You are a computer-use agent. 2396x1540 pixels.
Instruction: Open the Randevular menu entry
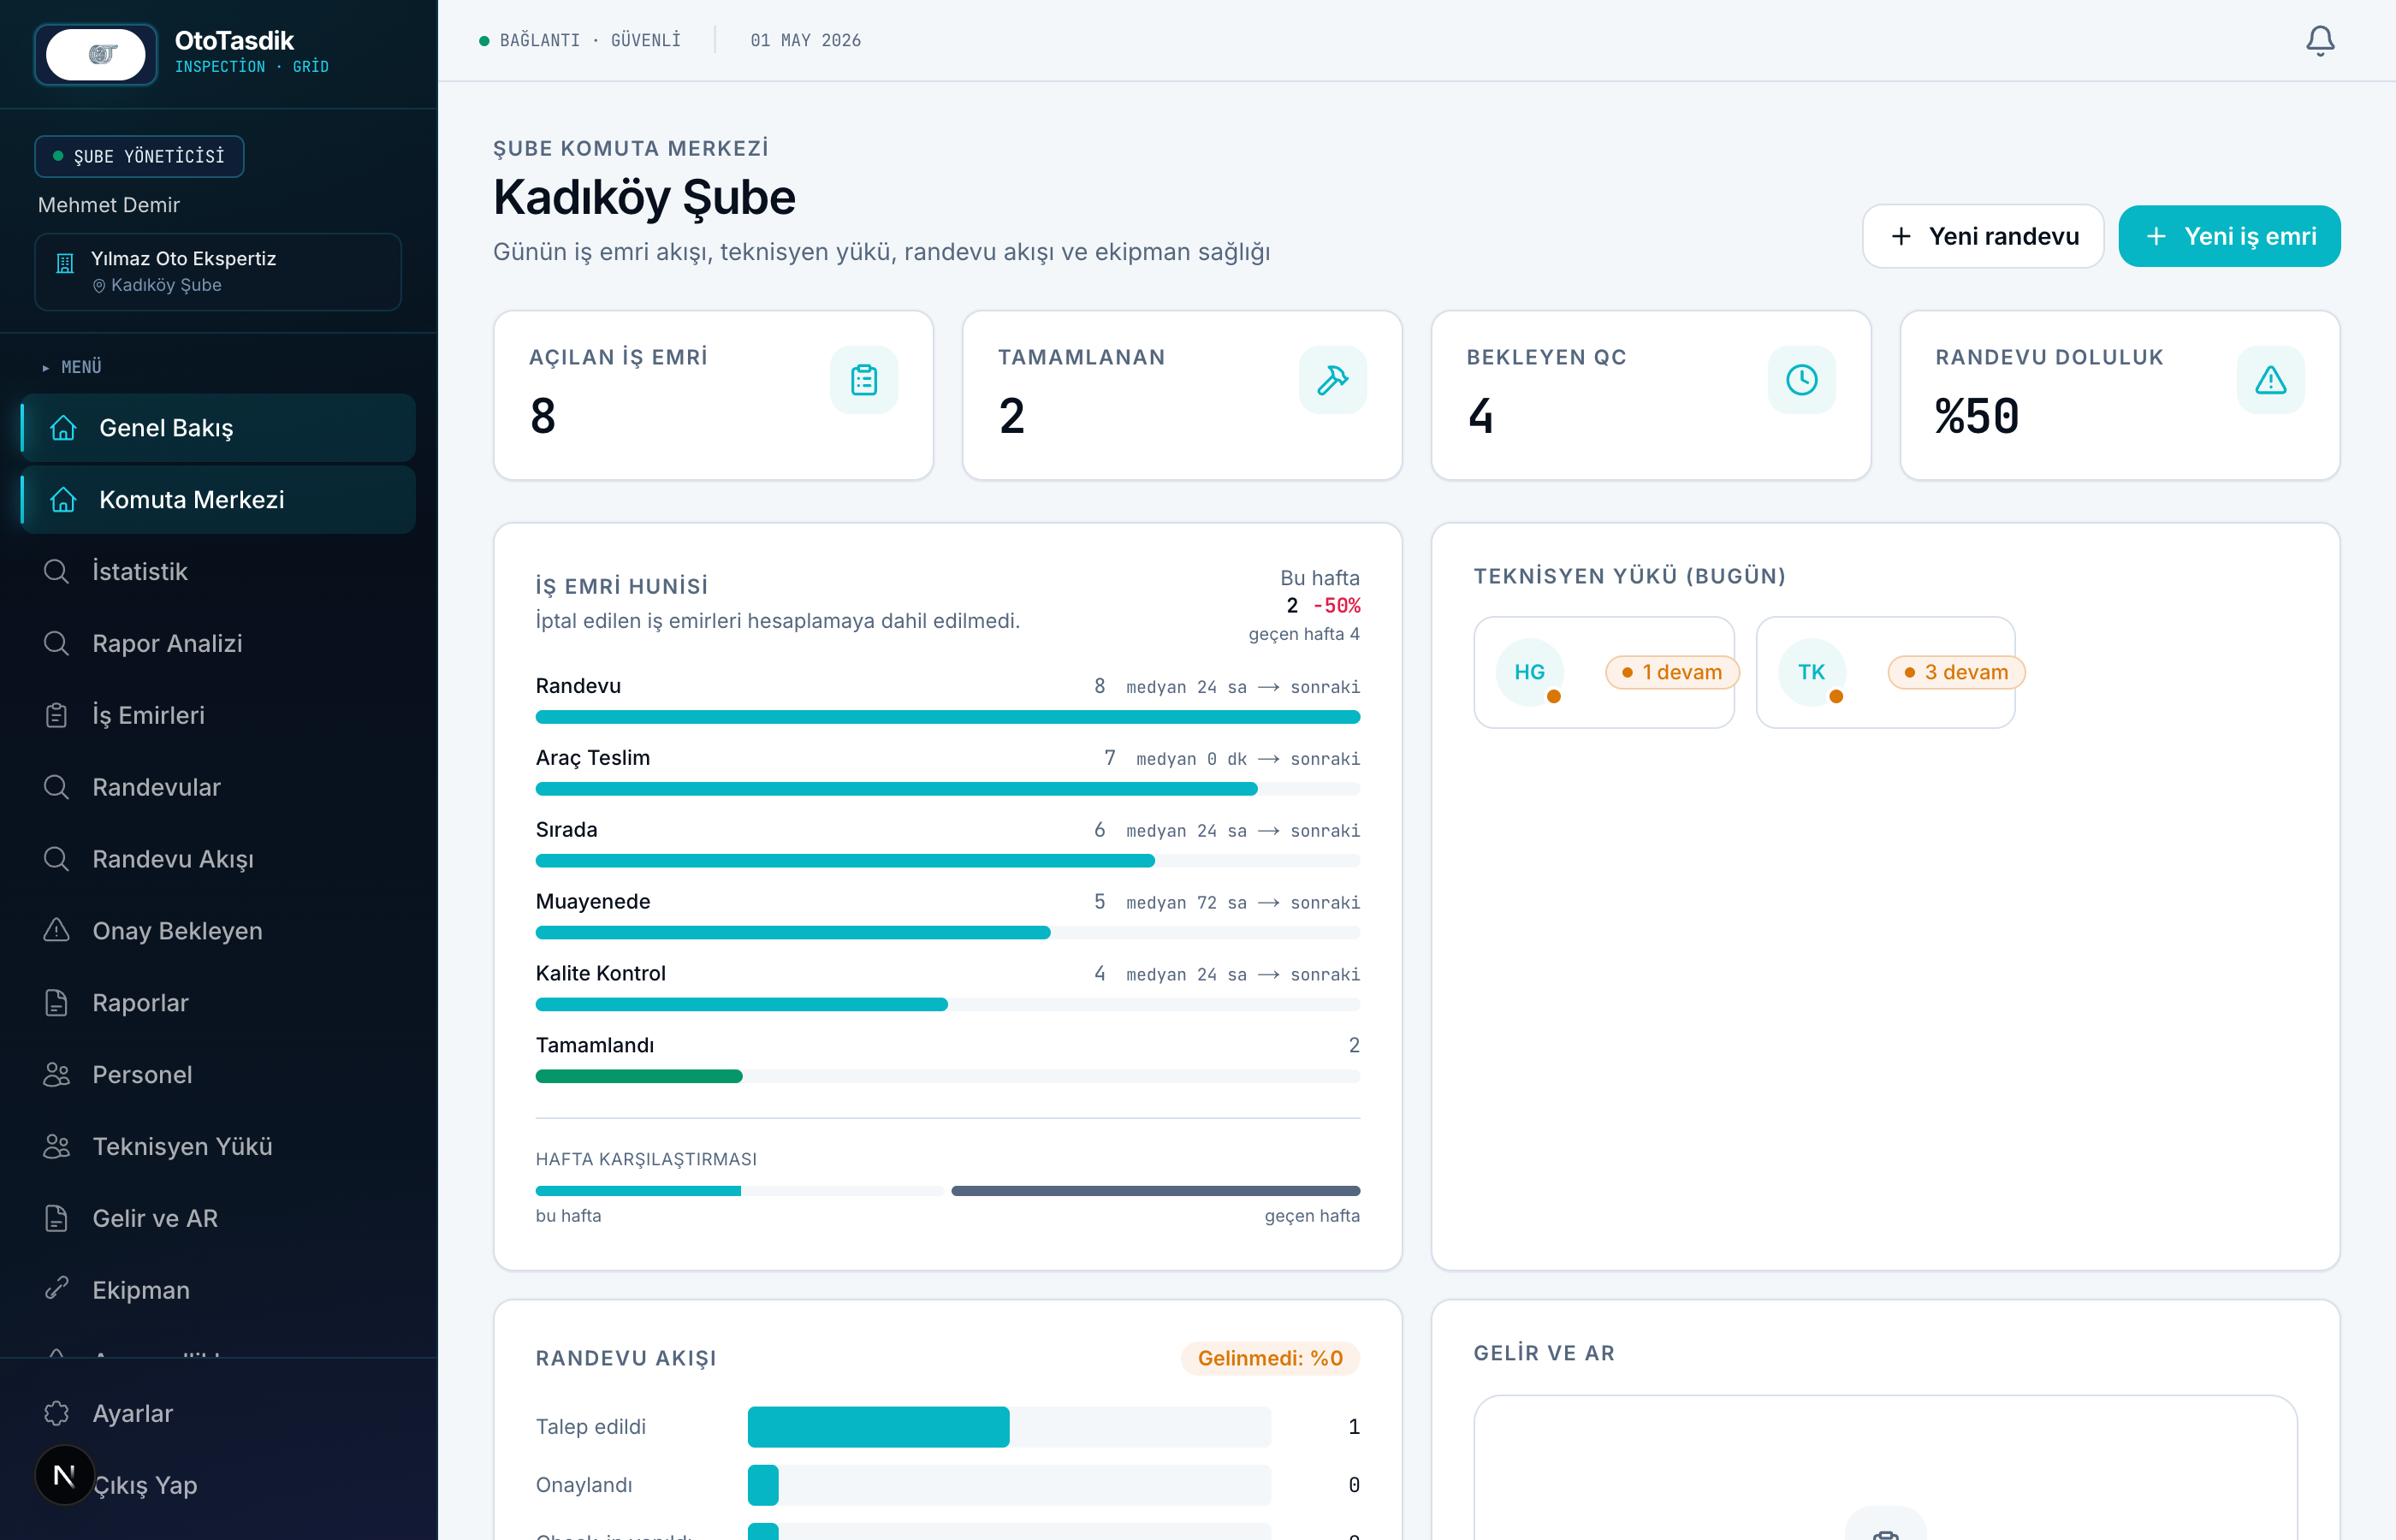point(218,787)
